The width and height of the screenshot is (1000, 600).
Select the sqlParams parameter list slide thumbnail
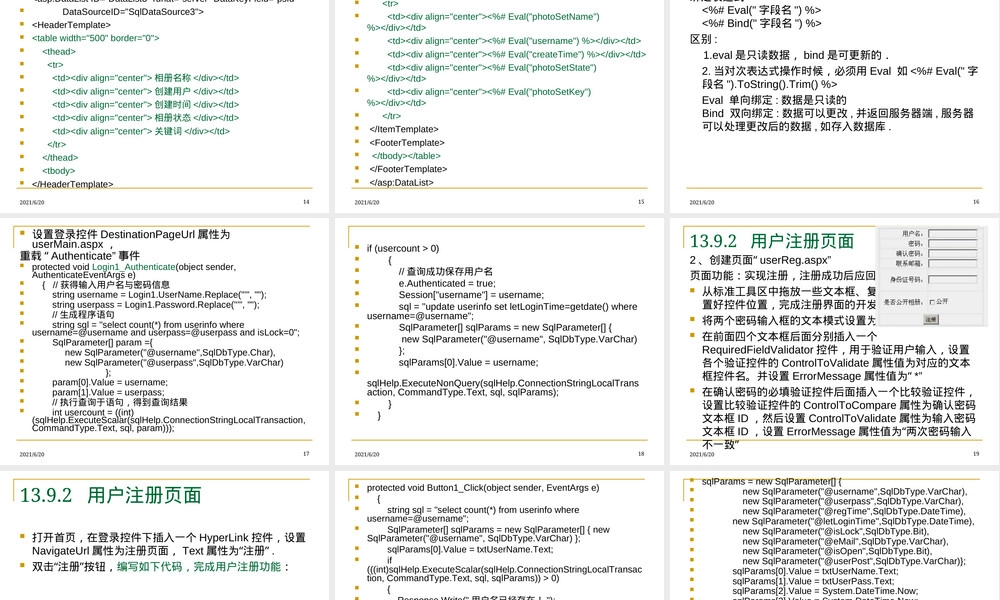point(835,536)
